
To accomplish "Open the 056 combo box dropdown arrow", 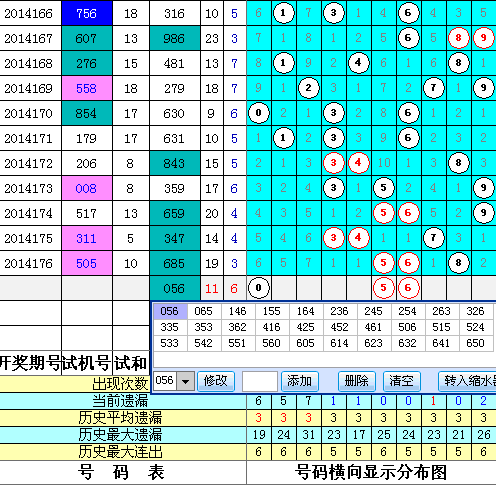I will click(185, 381).
